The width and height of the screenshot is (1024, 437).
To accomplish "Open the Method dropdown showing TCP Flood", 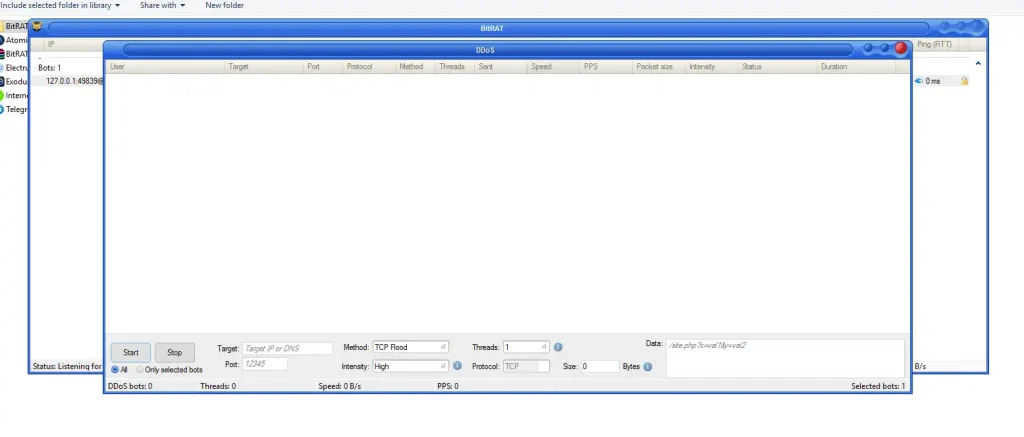I will pos(410,347).
